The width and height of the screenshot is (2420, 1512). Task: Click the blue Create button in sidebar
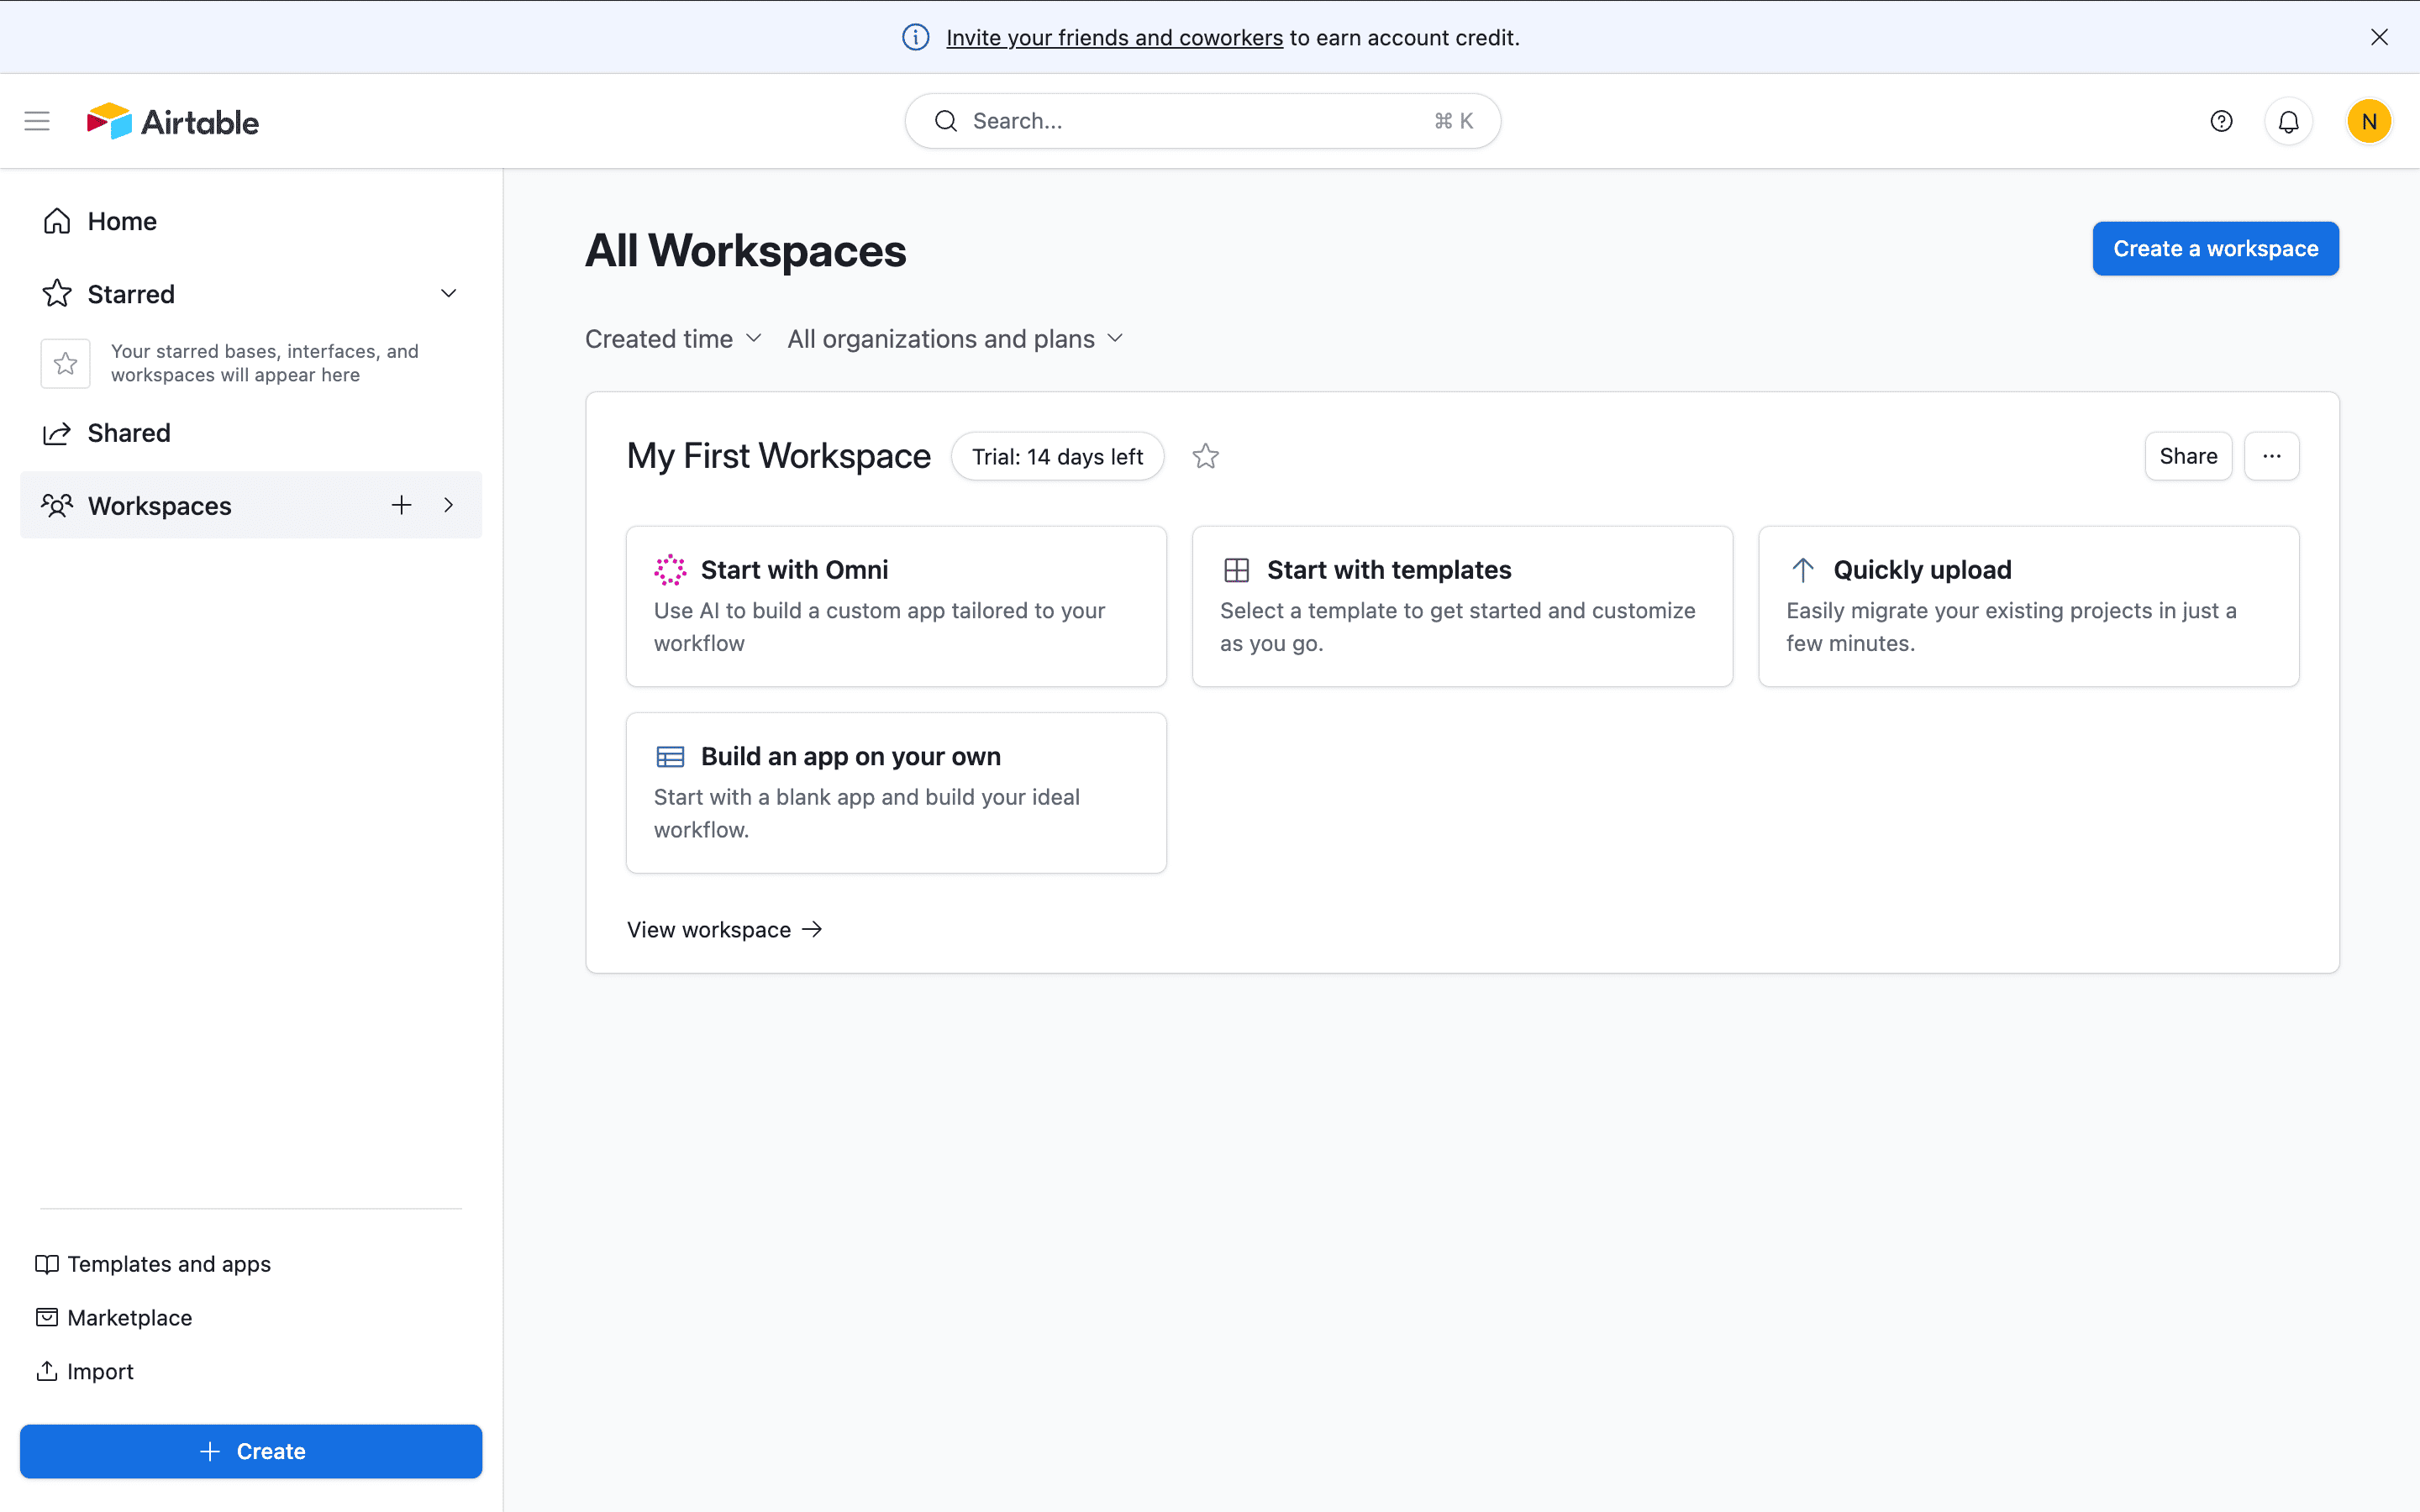[251, 1451]
